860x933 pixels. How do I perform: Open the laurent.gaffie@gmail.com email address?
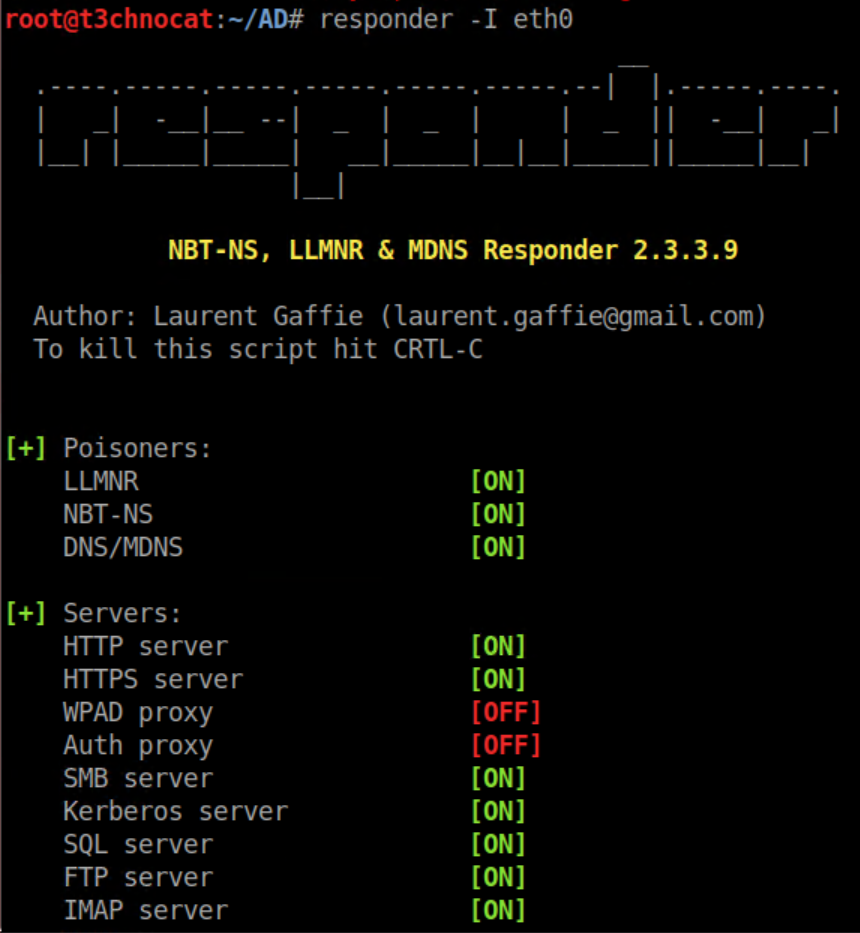(x=563, y=317)
